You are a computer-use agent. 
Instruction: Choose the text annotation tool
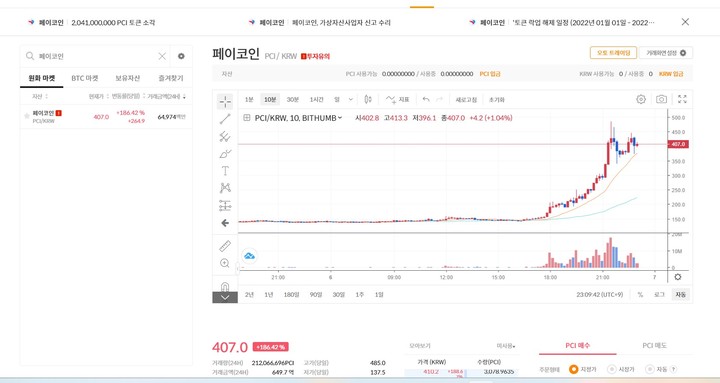click(x=225, y=171)
